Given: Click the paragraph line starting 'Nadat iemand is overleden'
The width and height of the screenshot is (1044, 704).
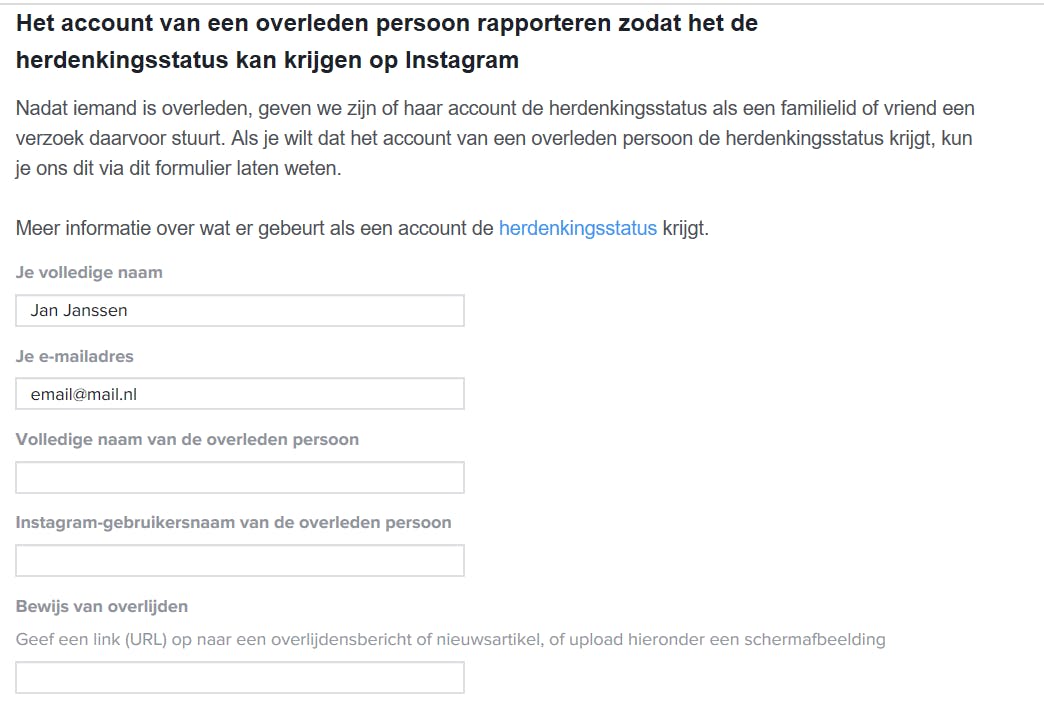Looking at the screenshot, I should point(495,108).
